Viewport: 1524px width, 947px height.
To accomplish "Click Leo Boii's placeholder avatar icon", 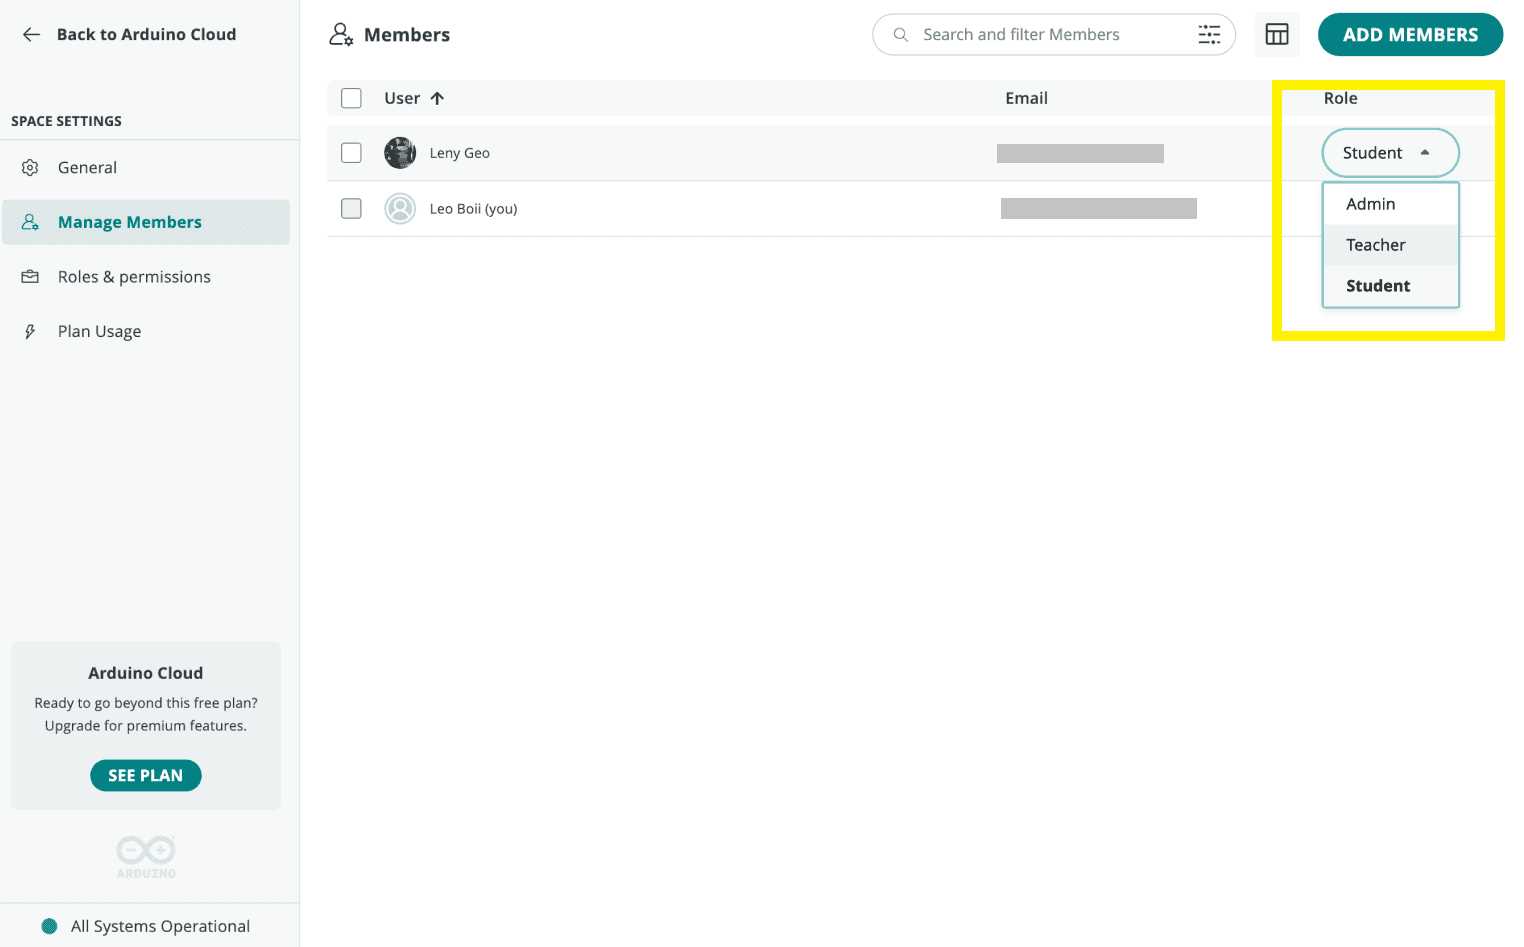I will 400,209.
